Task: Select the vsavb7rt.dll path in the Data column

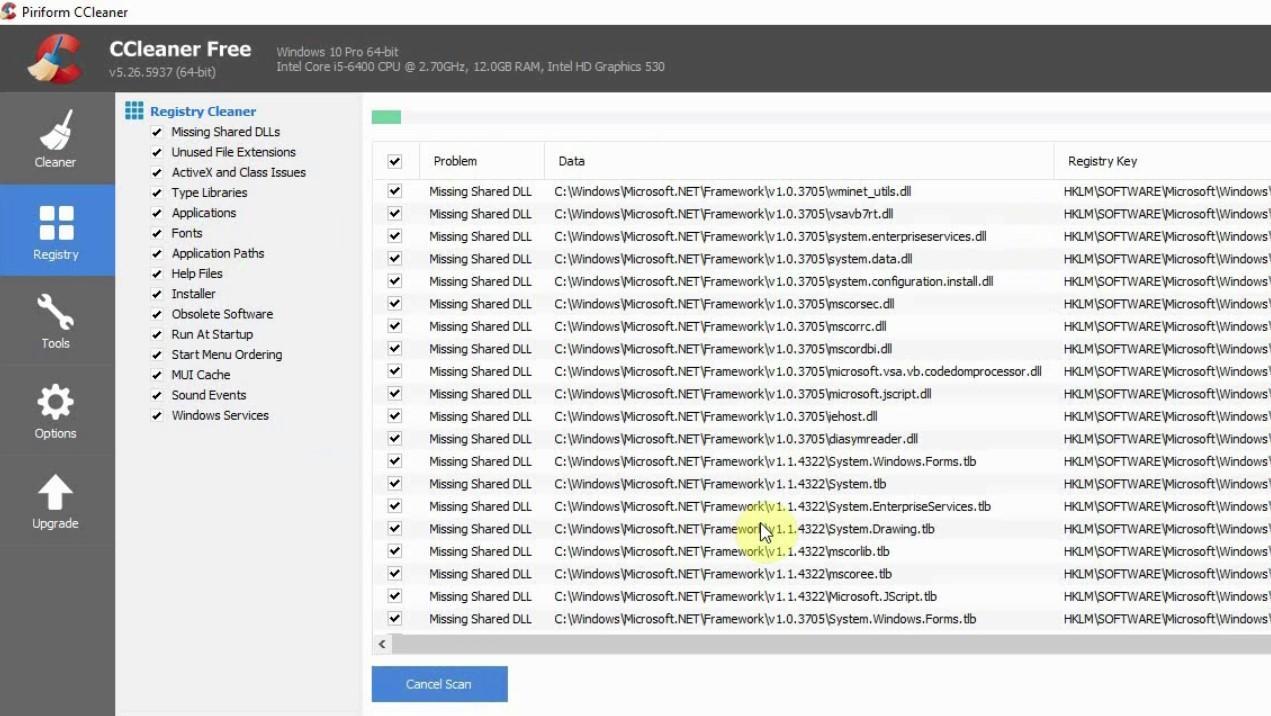Action: pos(724,214)
